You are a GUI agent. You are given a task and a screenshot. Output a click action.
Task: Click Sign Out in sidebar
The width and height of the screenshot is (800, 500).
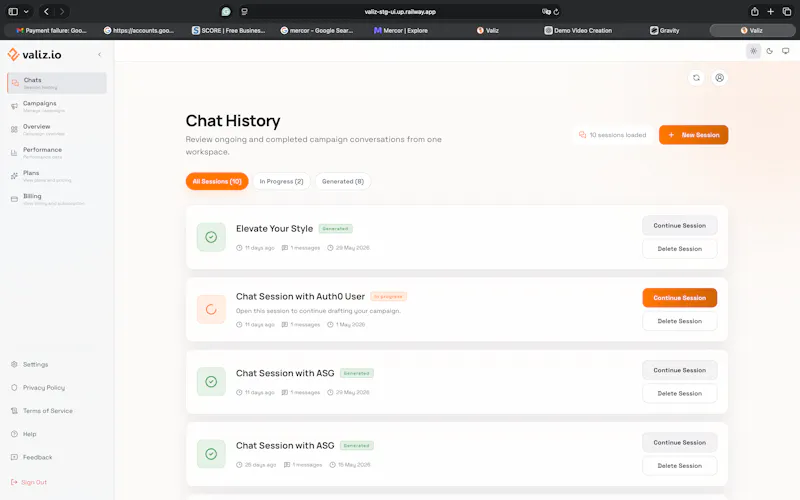point(34,482)
